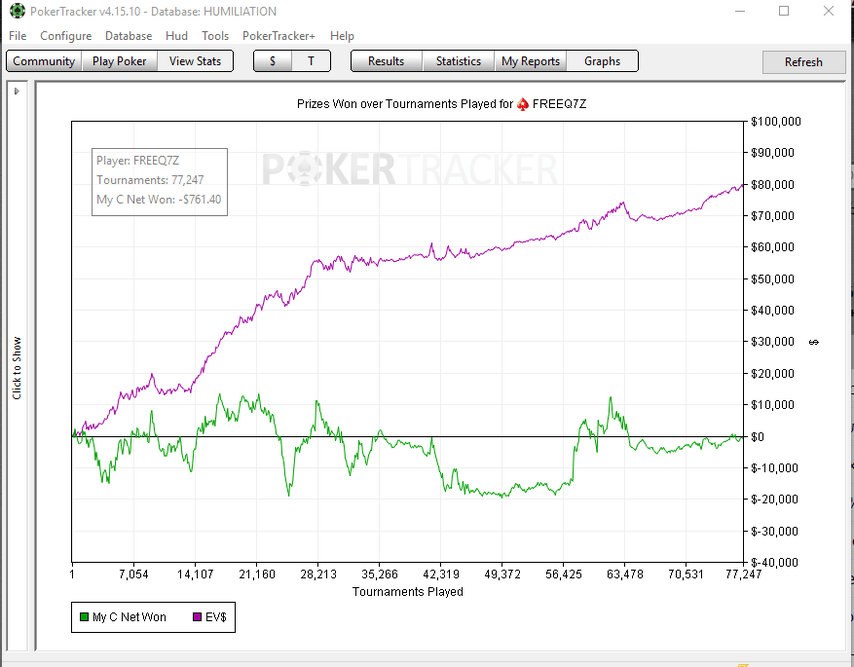Open the Tools menu
Image resolution: width=854 pixels, height=667 pixels.
[215, 36]
